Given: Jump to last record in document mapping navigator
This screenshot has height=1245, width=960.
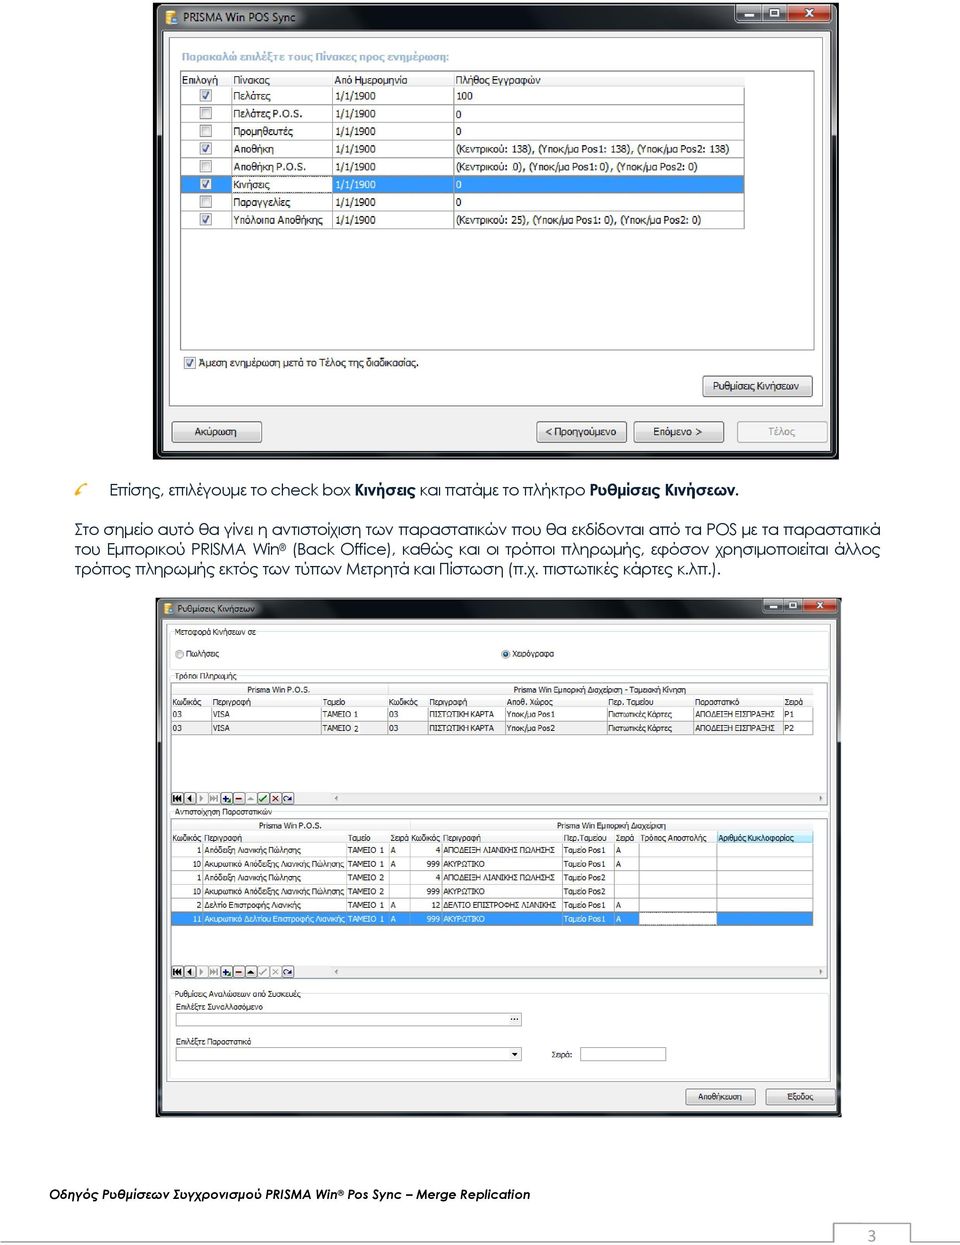Looking at the screenshot, I should pyautogui.click(x=214, y=971).
